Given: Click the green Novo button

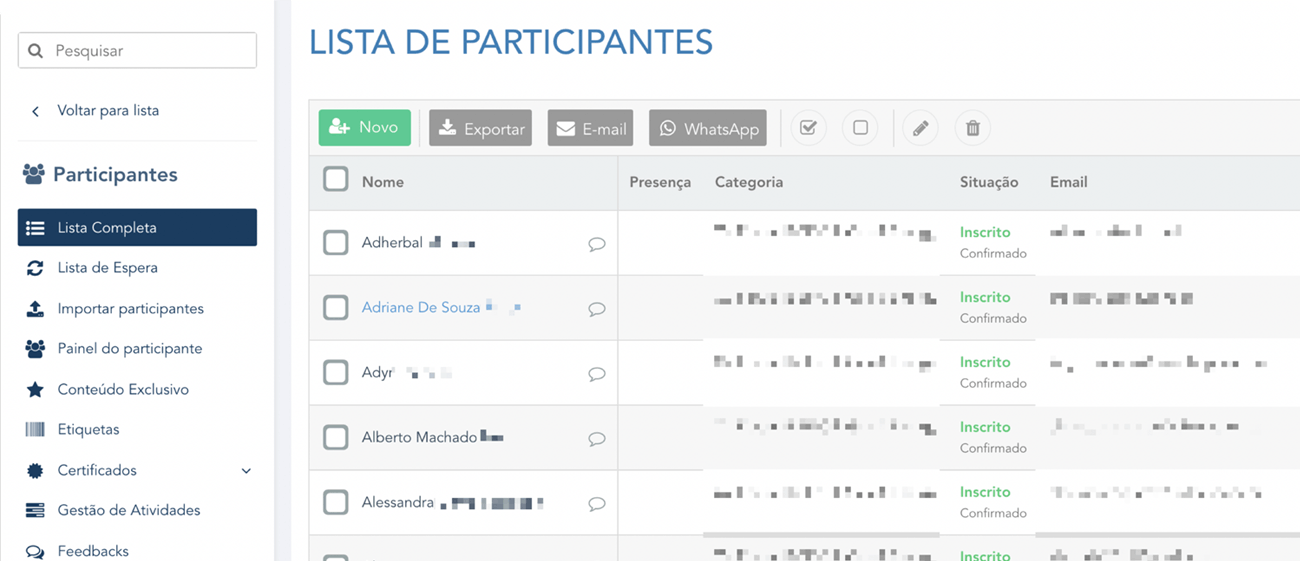Looking at the screenshot, I should pos(364,128).
